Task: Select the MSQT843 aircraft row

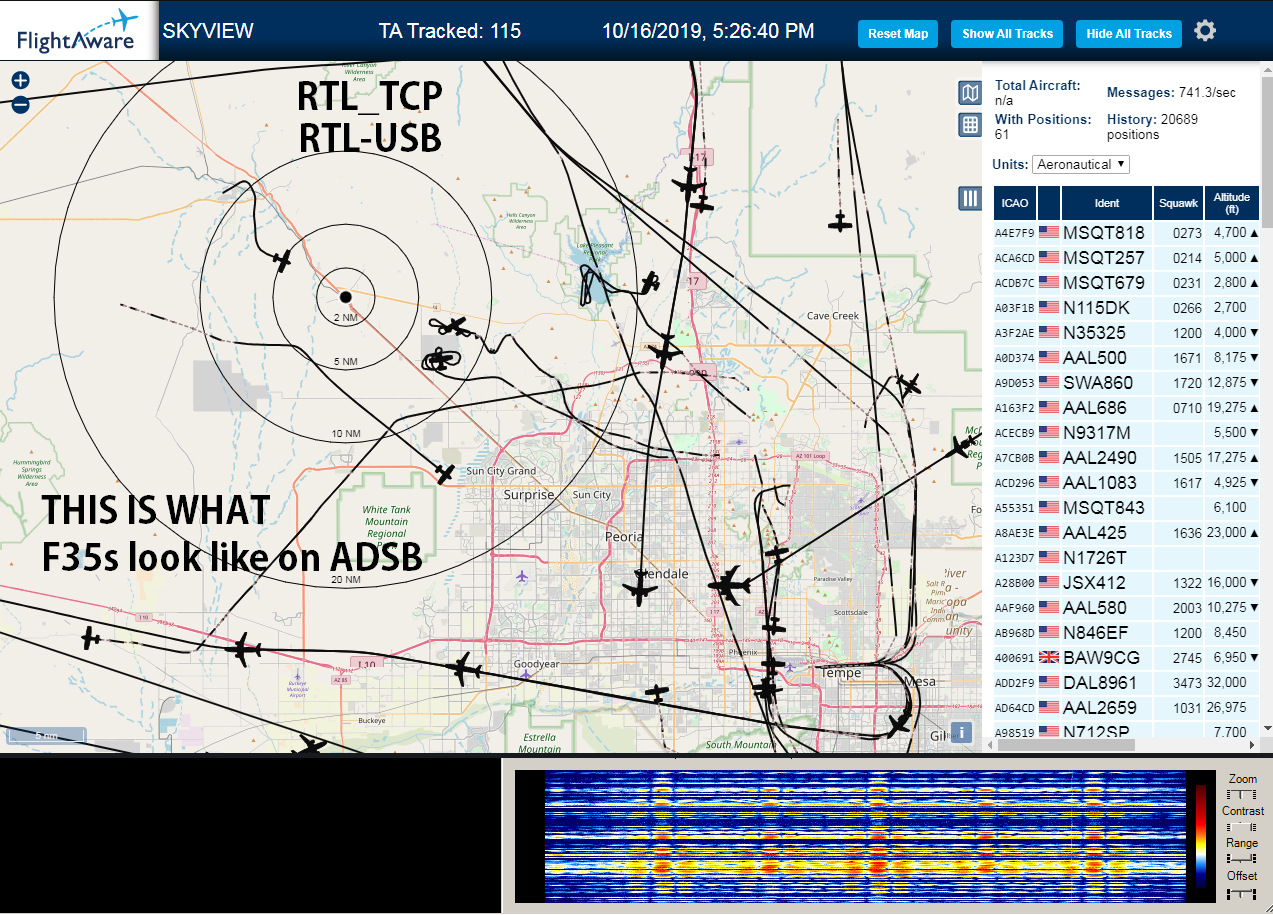Action: click(x=1126, y=508)
